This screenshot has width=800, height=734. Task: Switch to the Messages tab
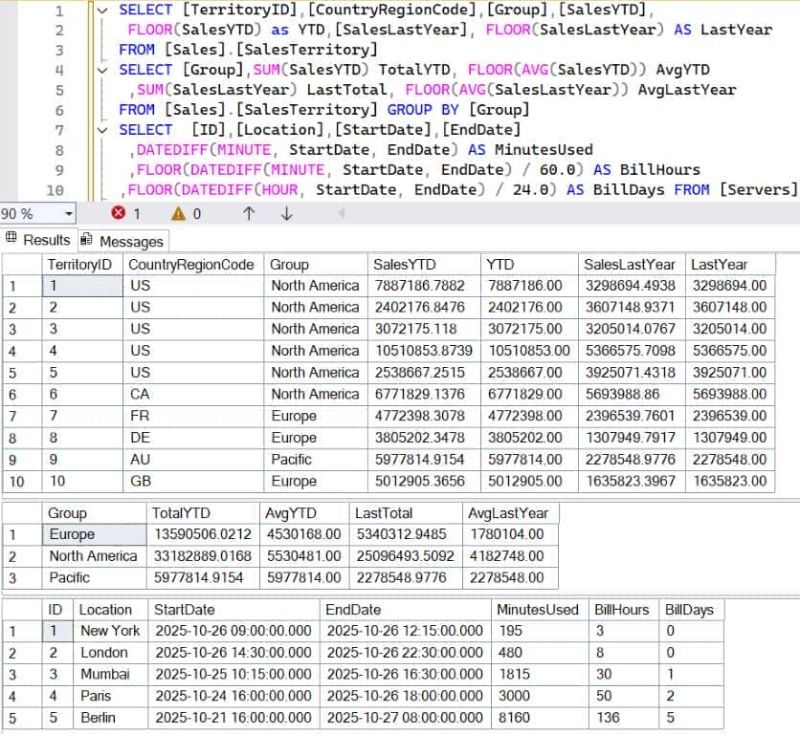click(123, 241)
